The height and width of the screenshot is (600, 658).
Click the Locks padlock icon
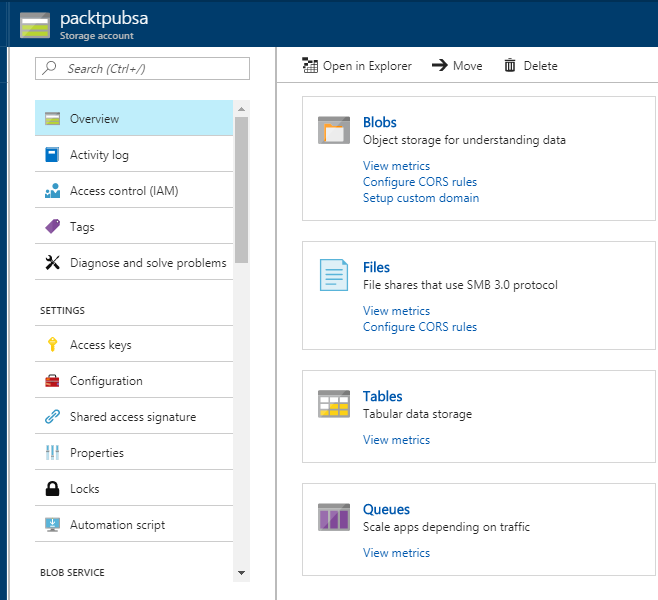[52, 489]
